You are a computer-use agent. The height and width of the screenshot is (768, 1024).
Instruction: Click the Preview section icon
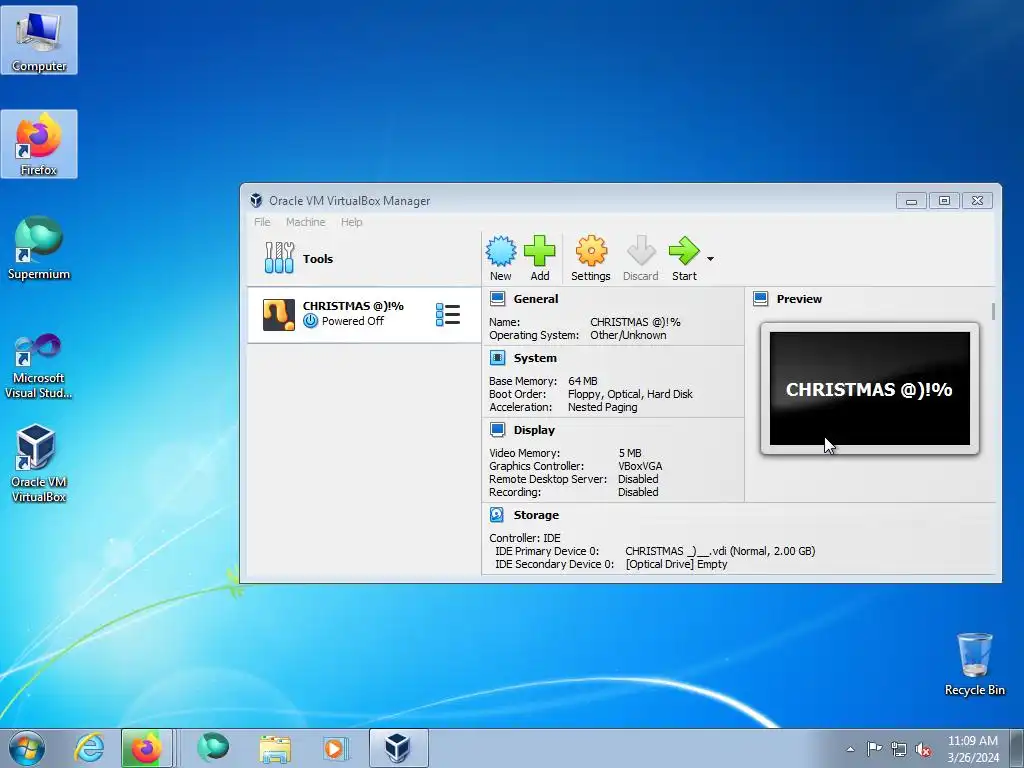[761, 299]
